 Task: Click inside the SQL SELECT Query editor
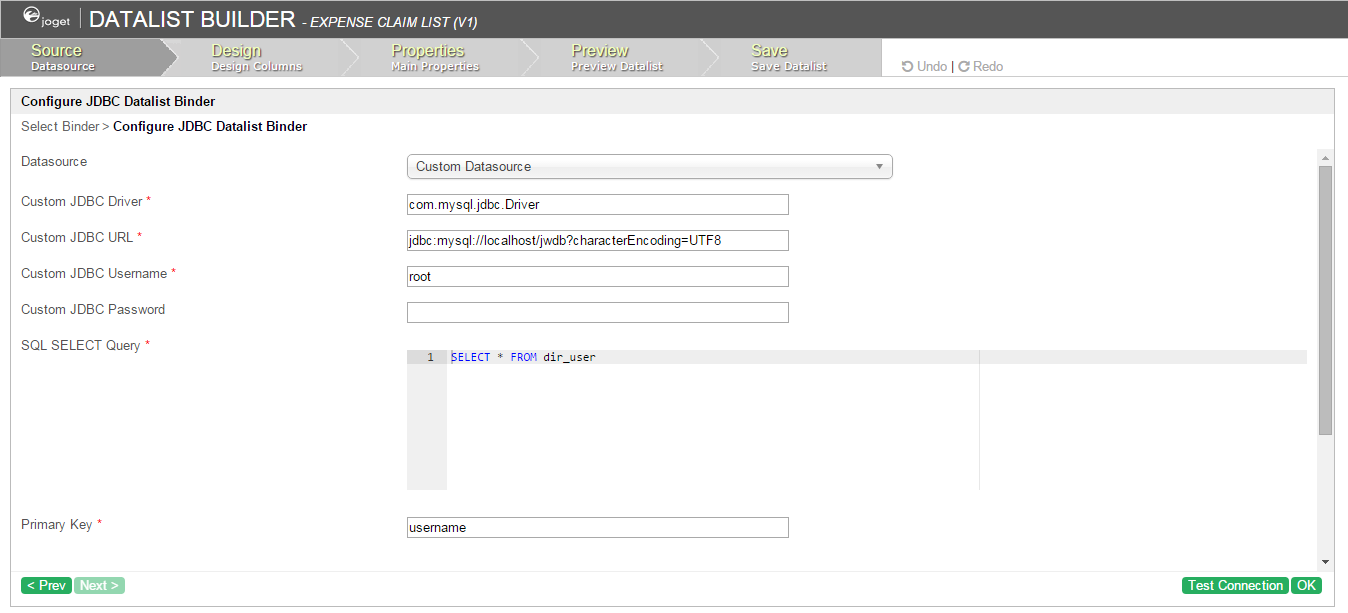click(x=710, y=420)
